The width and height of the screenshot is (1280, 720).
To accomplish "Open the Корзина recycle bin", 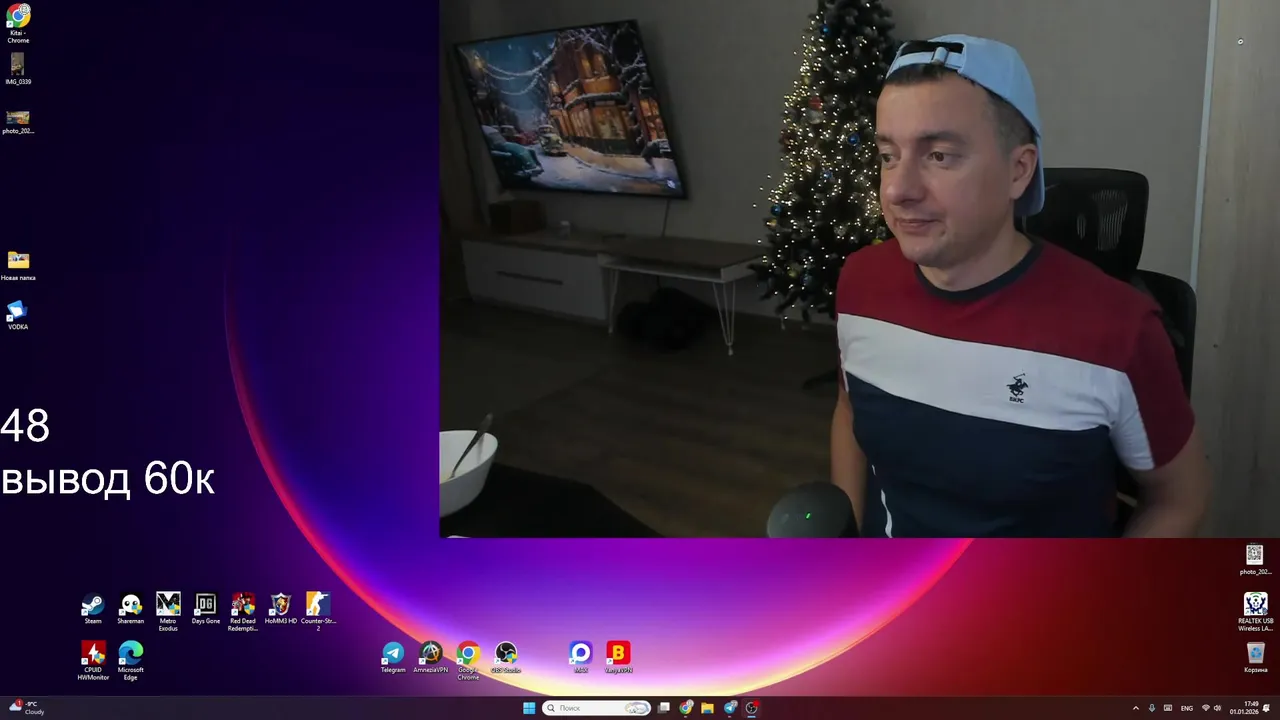I will click(1255, 658).
